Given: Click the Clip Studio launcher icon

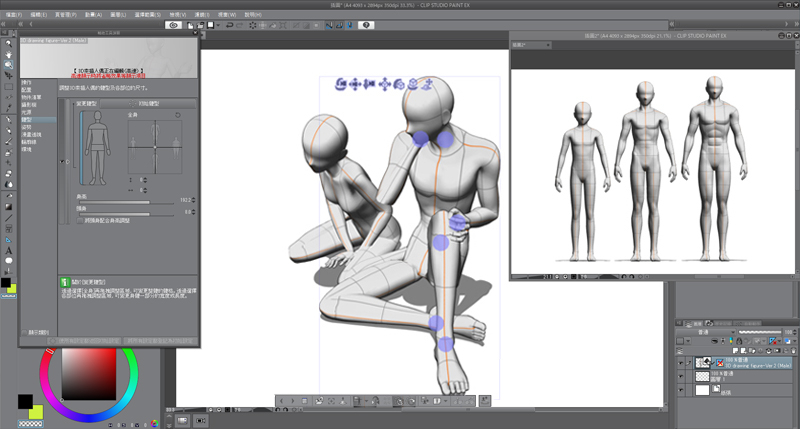Looking at the screenshot, I should [x=175, y=25].
